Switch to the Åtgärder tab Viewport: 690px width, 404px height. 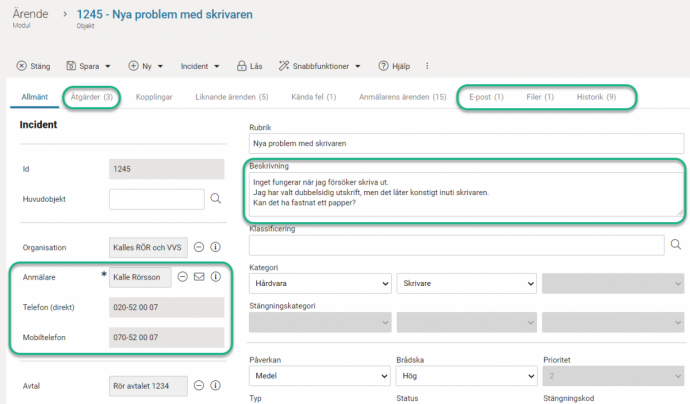pos(92,97)
